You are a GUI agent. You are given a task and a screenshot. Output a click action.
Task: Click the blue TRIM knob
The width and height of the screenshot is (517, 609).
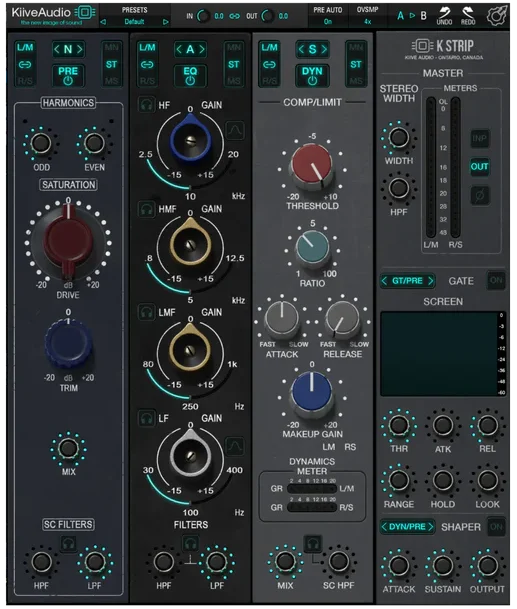pos(68,344)
